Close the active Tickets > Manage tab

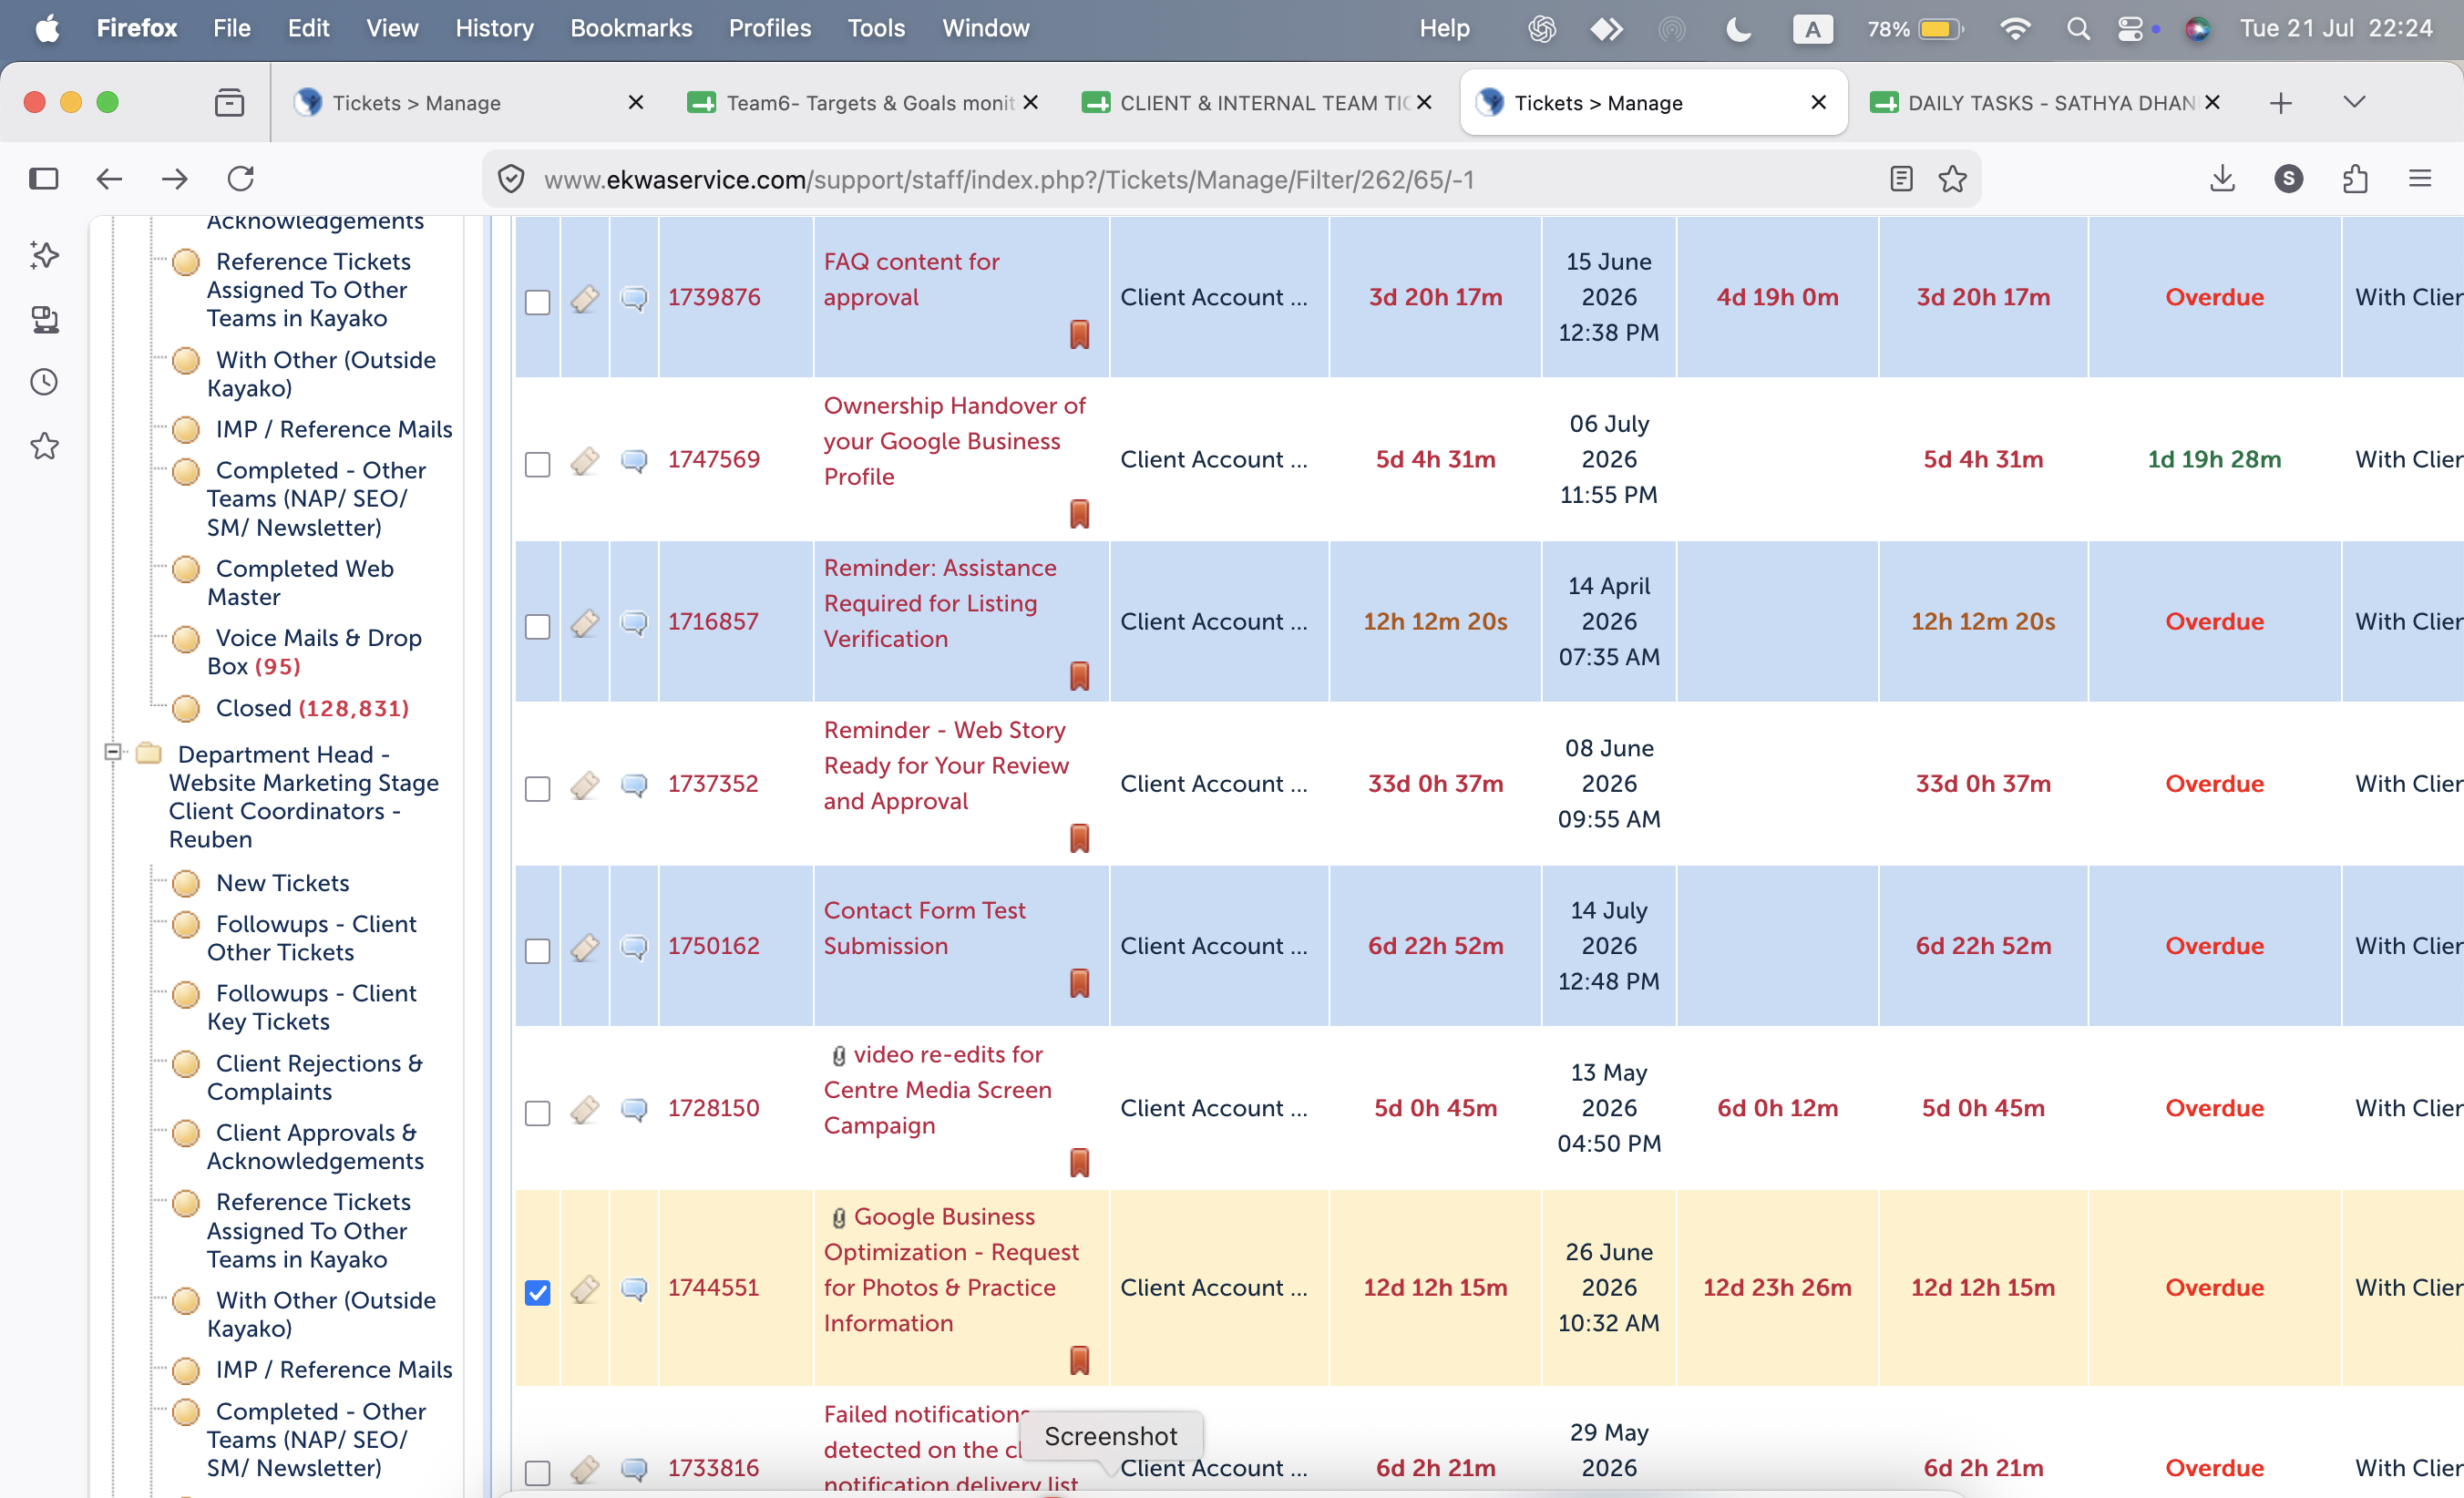coord(1819,102)
